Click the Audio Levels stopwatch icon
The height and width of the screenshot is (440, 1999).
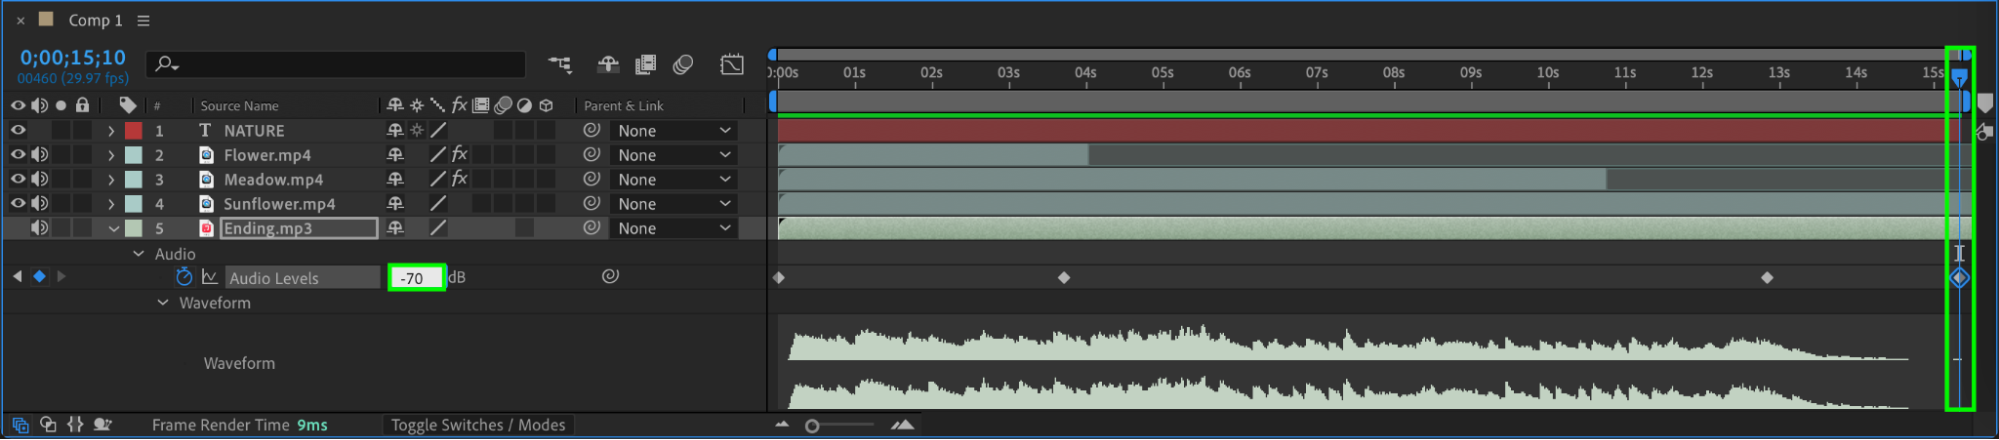[184, 277]
